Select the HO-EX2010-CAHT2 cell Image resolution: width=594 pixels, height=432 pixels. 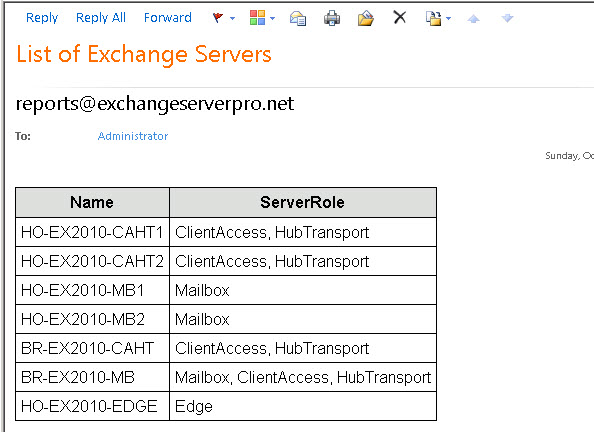point(92,261)
